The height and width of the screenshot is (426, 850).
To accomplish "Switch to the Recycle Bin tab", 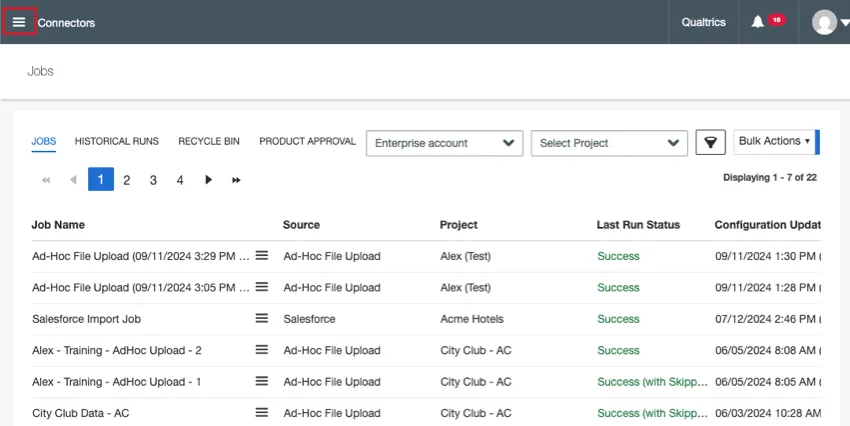I will (209, 142).
